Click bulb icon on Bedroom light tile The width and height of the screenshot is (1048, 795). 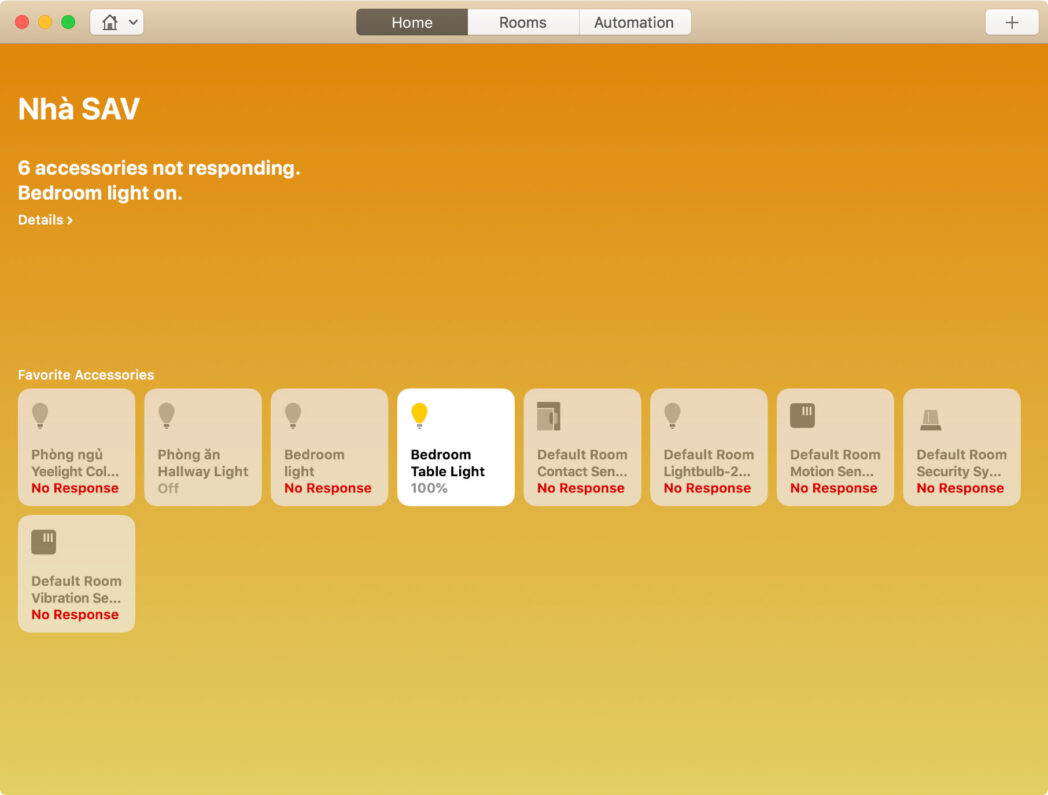tap(293, 415)
